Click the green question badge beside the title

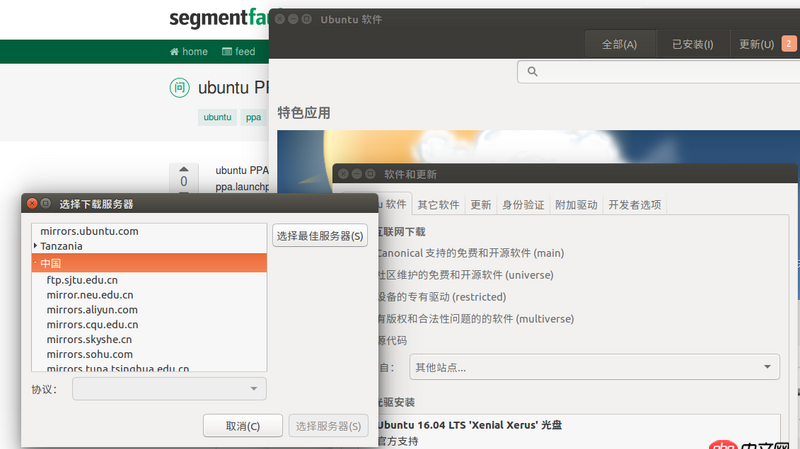click(x=179, y=88)
